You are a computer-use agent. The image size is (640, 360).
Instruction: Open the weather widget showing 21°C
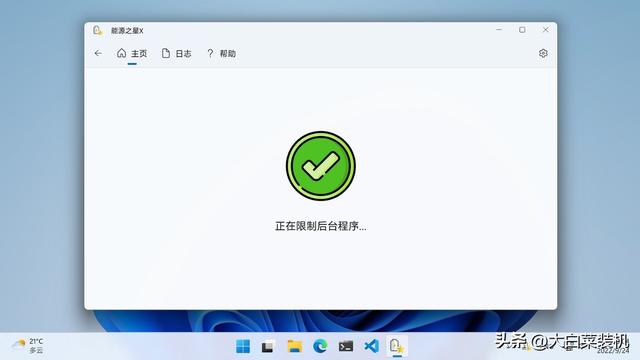pyautogui.click(x=28, y=346)
